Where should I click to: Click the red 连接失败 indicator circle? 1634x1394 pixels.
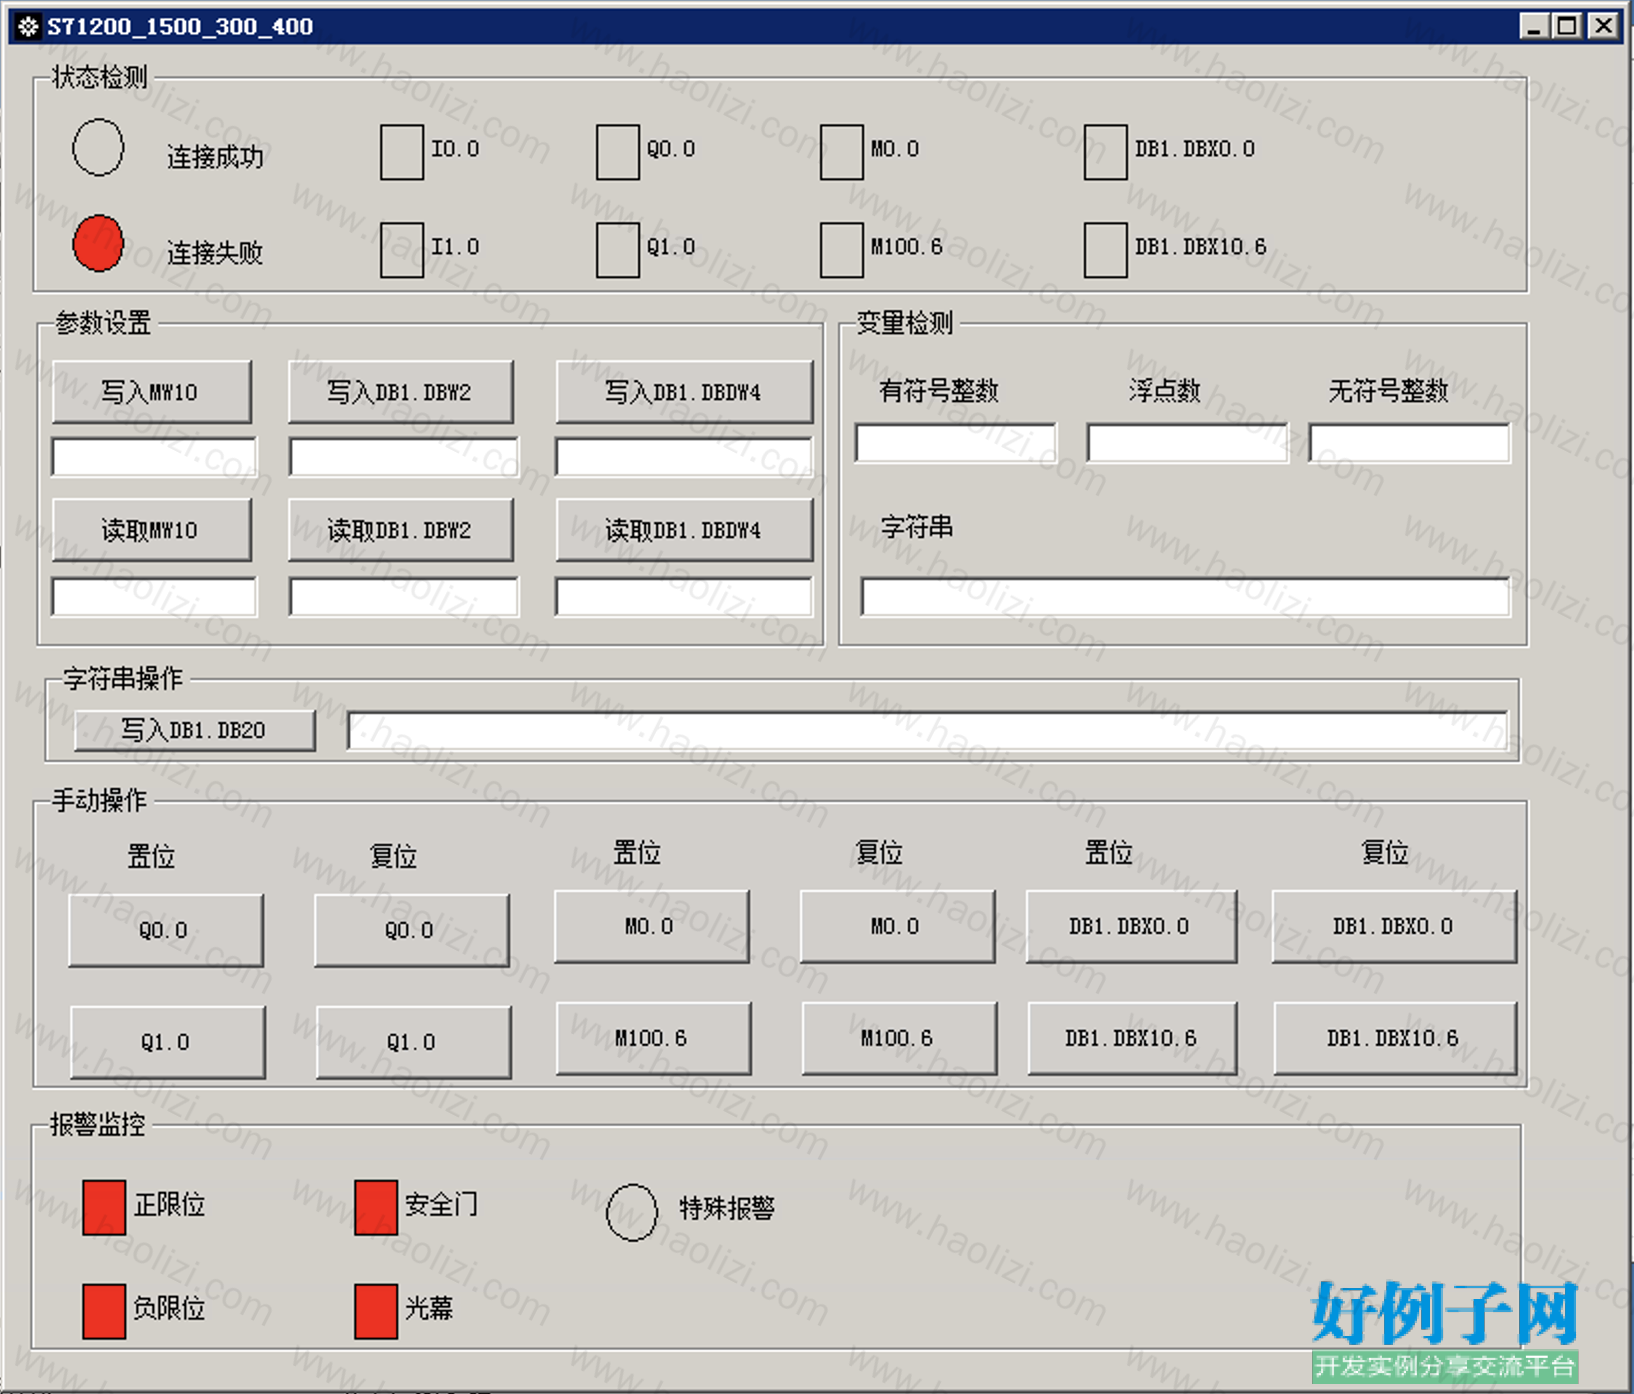pyautogui.click(x=98, y=243)
